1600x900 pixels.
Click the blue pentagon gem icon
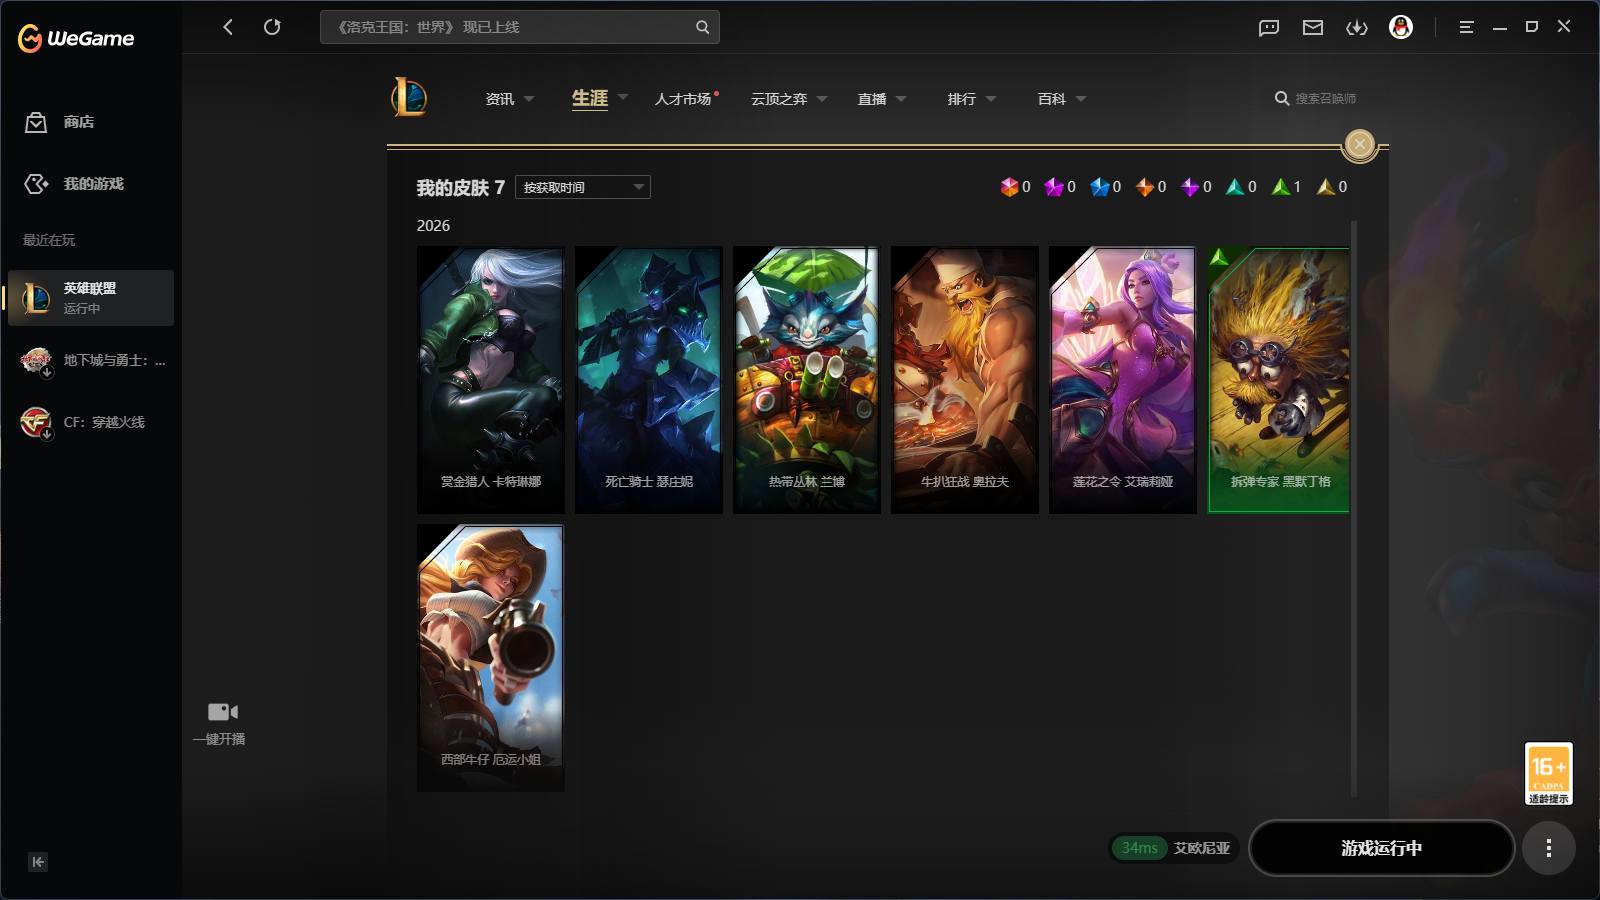(1099, 187)
